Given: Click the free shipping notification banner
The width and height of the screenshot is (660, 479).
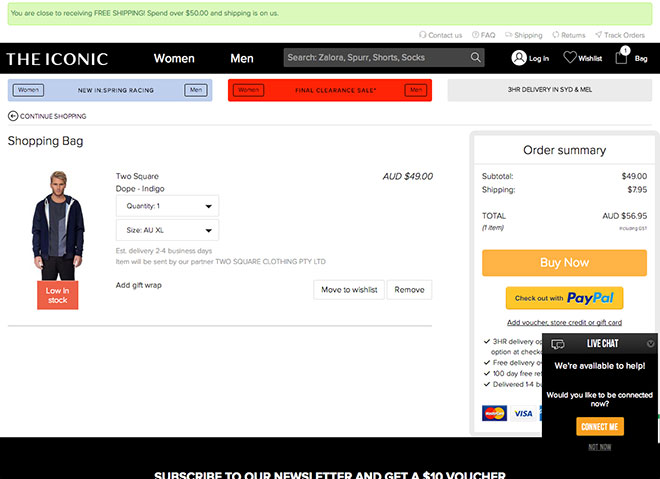Looking at the screenshot, I should (x=330, y=13).
